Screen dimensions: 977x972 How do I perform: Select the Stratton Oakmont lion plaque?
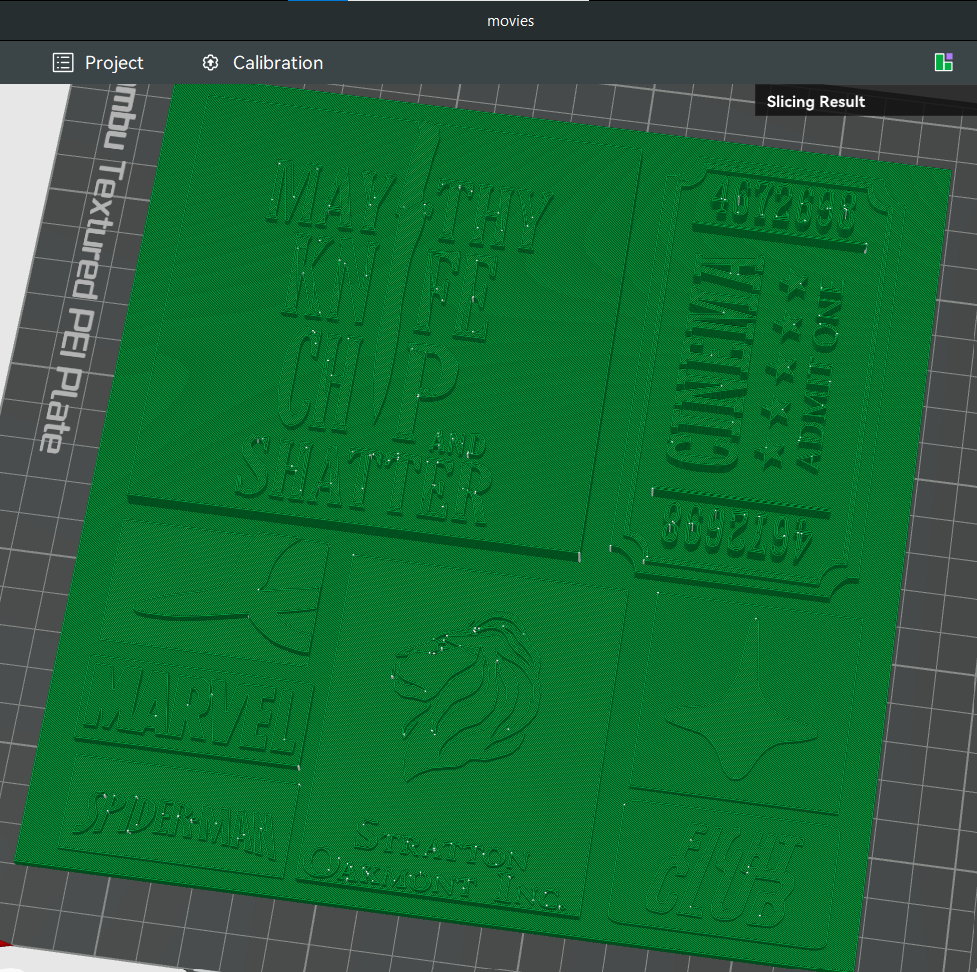point(461,735)
